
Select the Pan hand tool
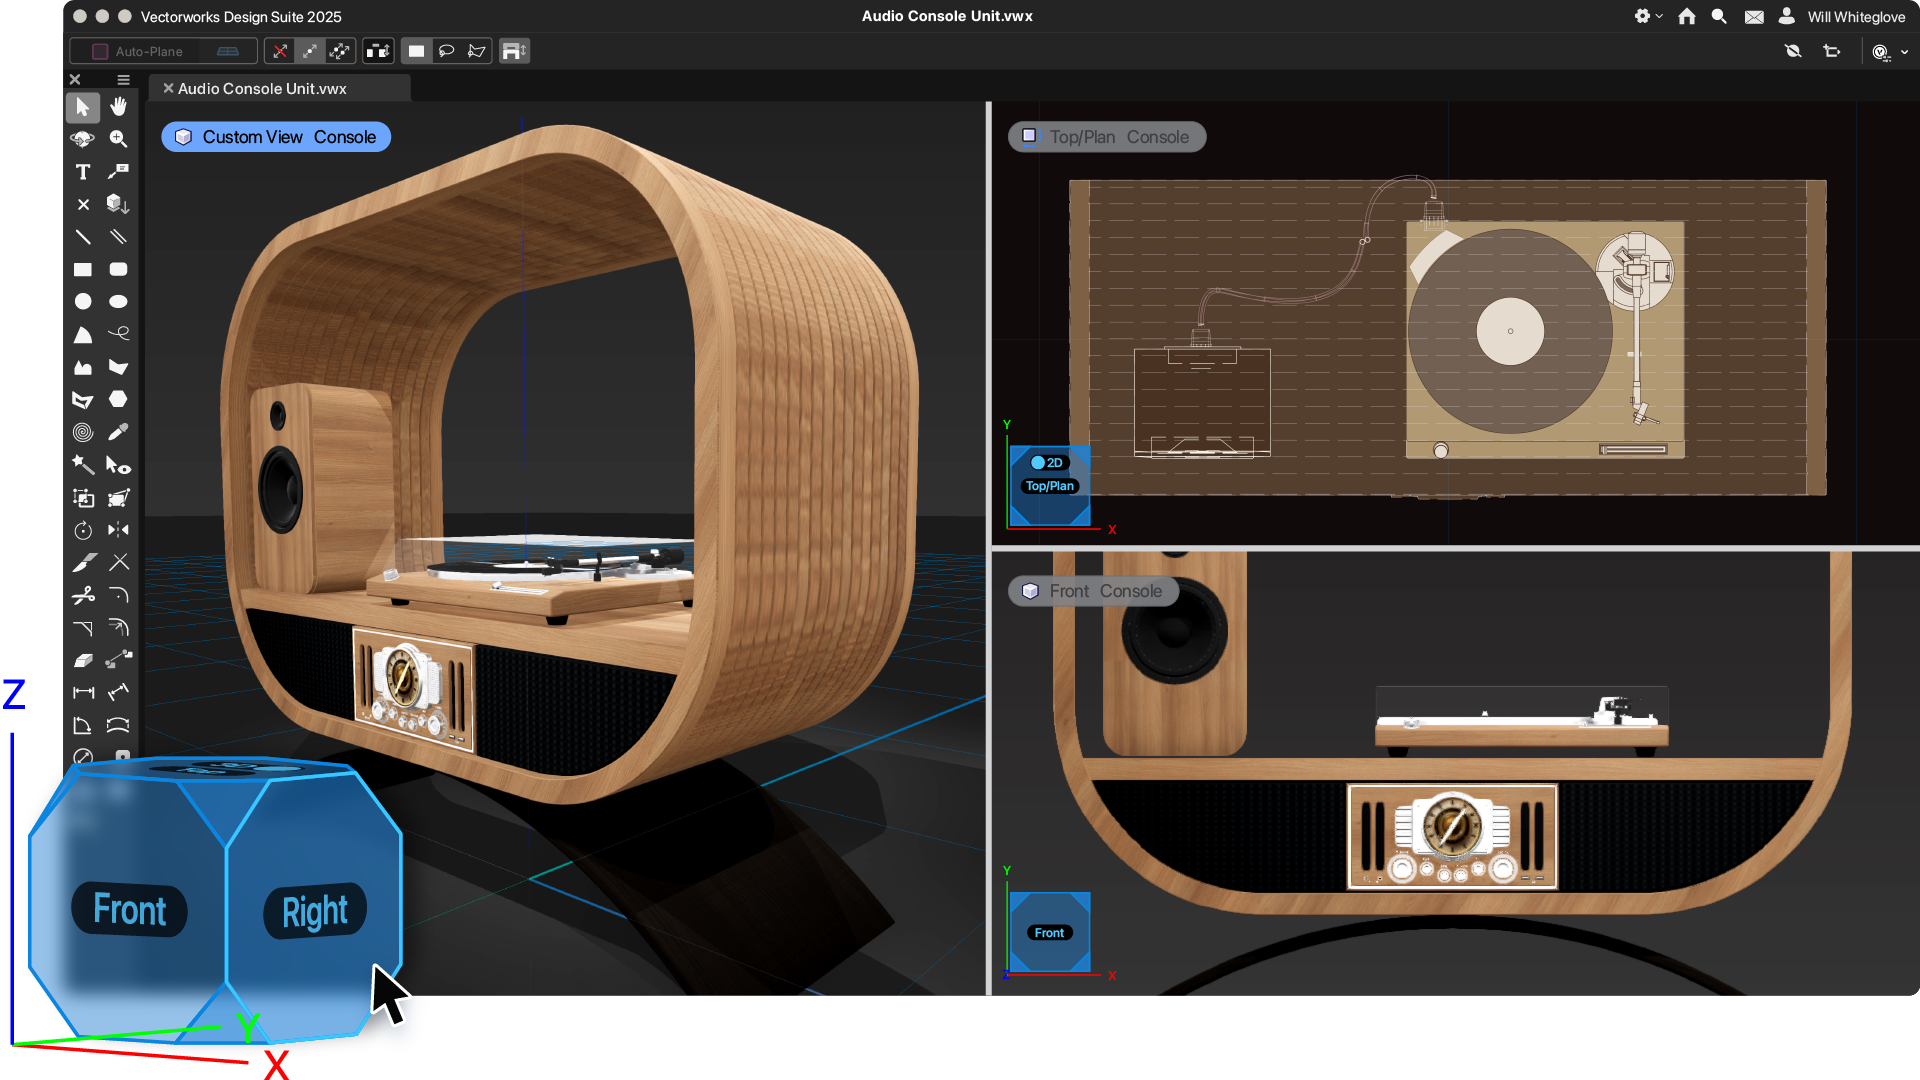click(119, 106)
